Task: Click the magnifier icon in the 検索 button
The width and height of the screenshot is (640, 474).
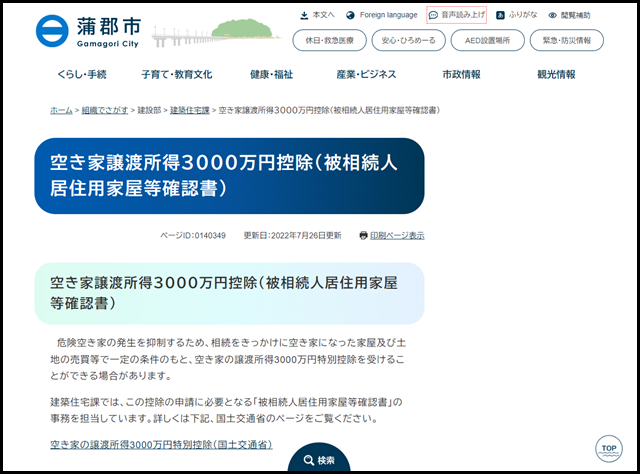Action: click(309, 460)
